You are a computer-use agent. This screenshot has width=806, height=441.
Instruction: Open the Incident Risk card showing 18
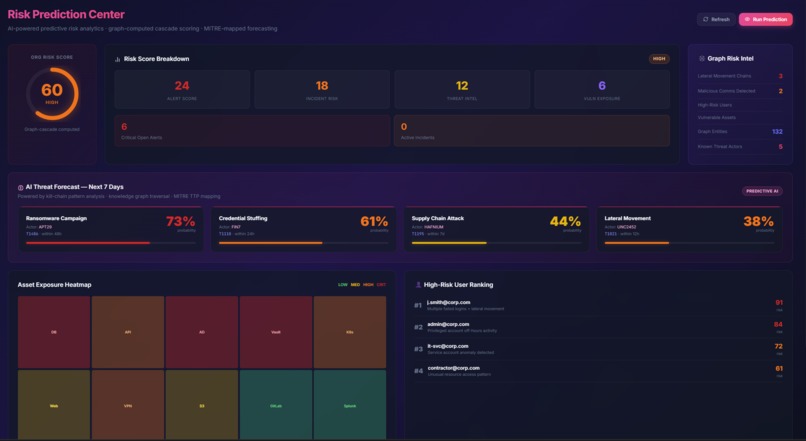pyautogui.click(x=322, y=89)
